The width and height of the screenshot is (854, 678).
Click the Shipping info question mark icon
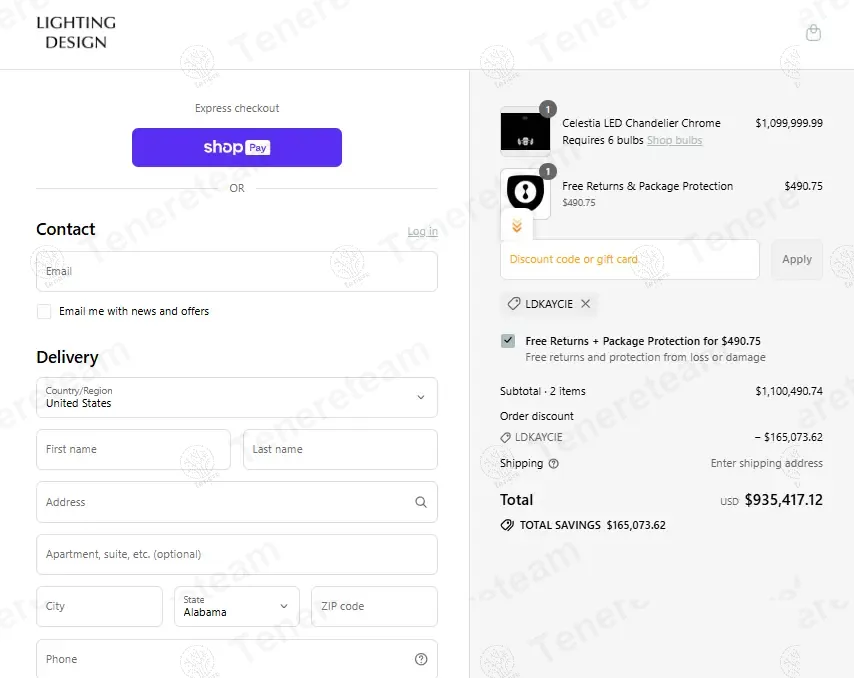click(554, 464)
